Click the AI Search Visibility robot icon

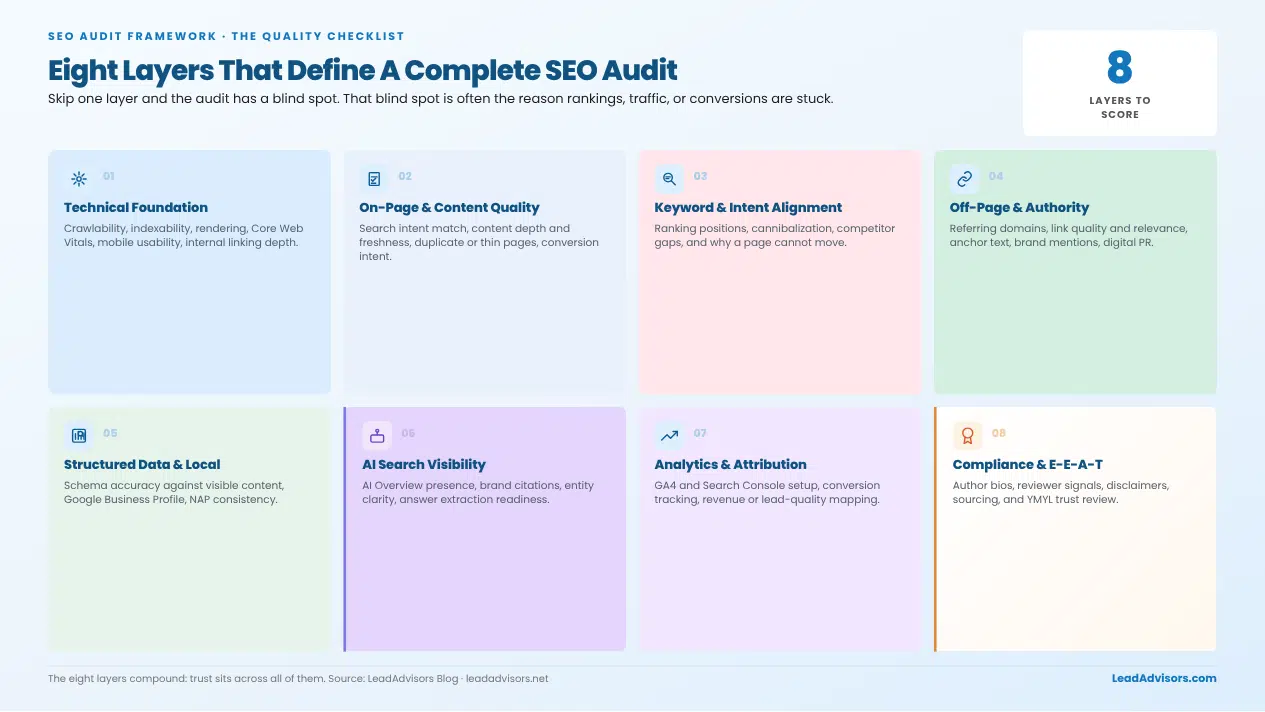pos(377,435)
